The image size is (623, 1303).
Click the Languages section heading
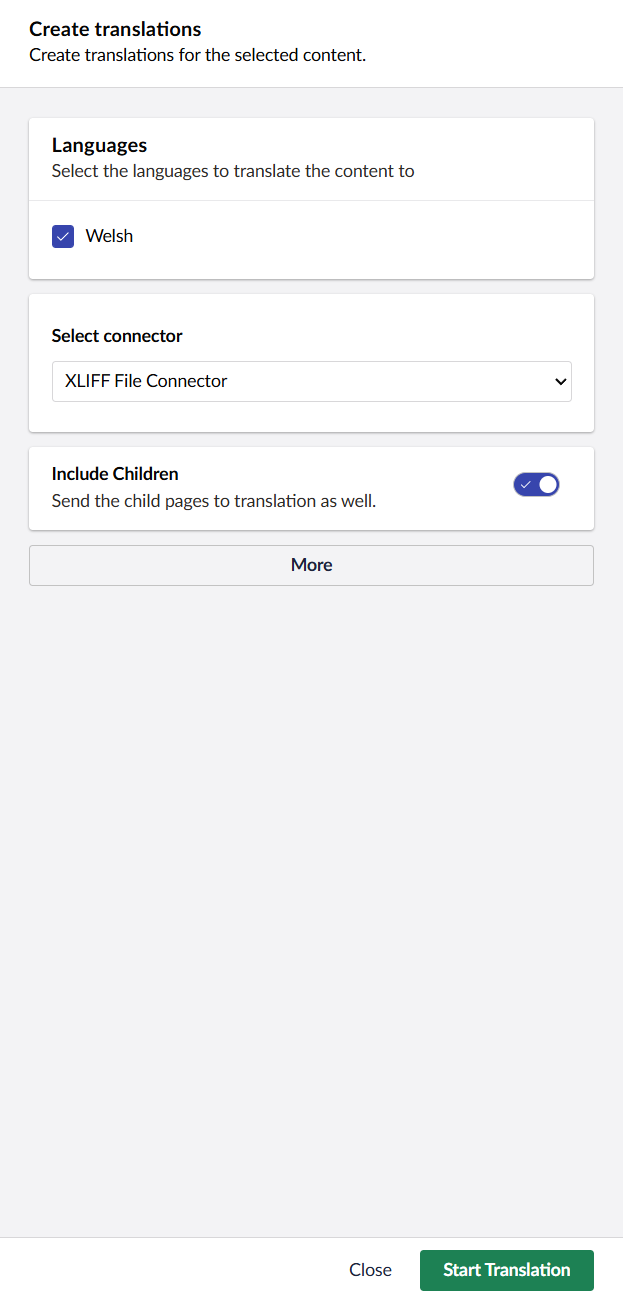tap(99, 145)
